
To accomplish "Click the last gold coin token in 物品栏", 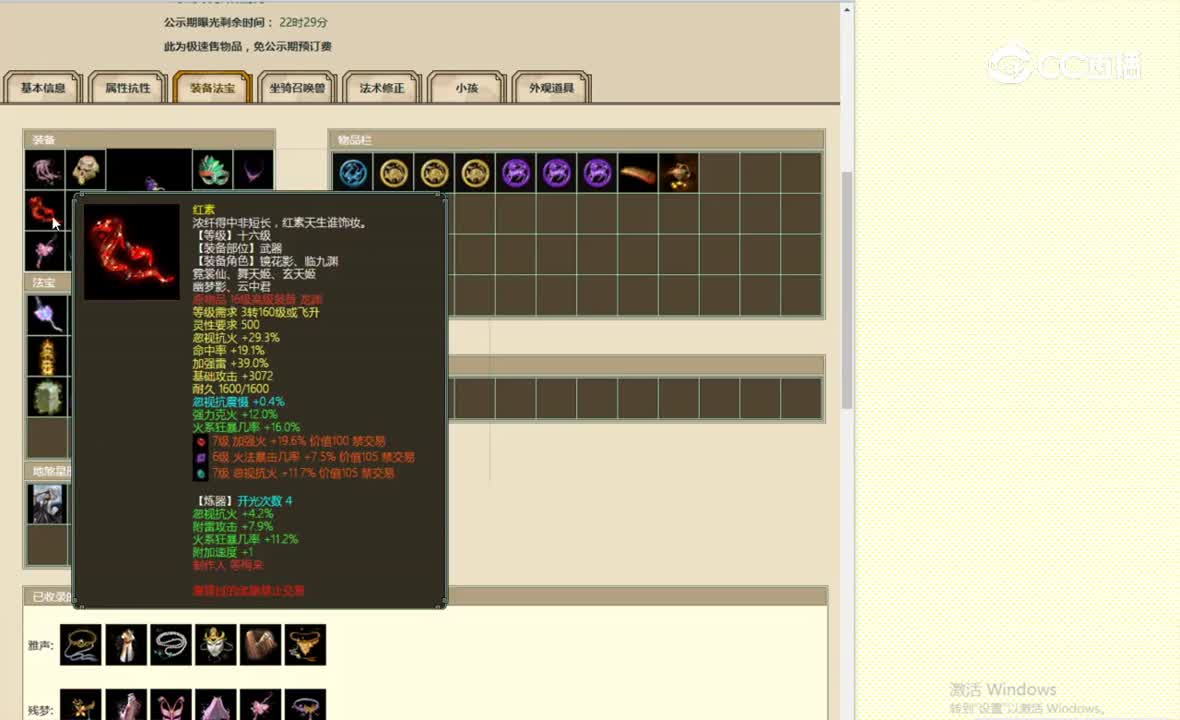I will (475, 173).
